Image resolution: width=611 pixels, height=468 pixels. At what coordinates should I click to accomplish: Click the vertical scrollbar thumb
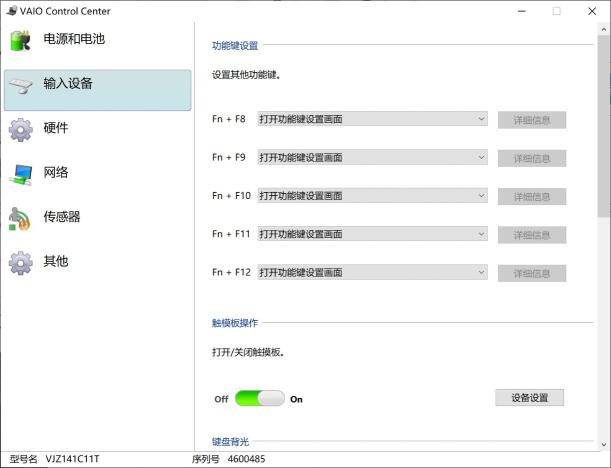click(604, 126)
